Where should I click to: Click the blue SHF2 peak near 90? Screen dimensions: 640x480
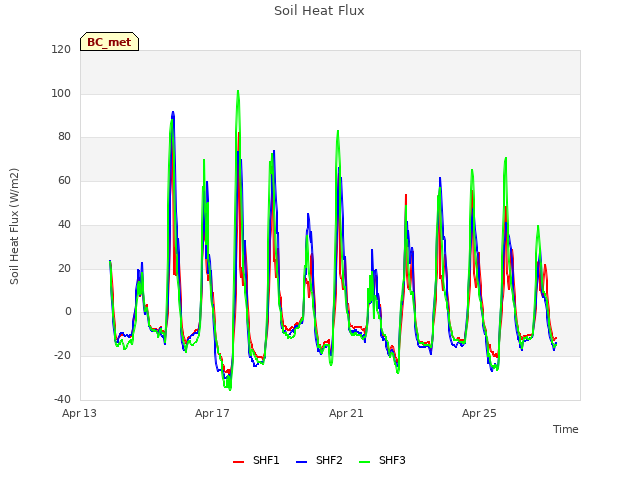coord(173,112)
